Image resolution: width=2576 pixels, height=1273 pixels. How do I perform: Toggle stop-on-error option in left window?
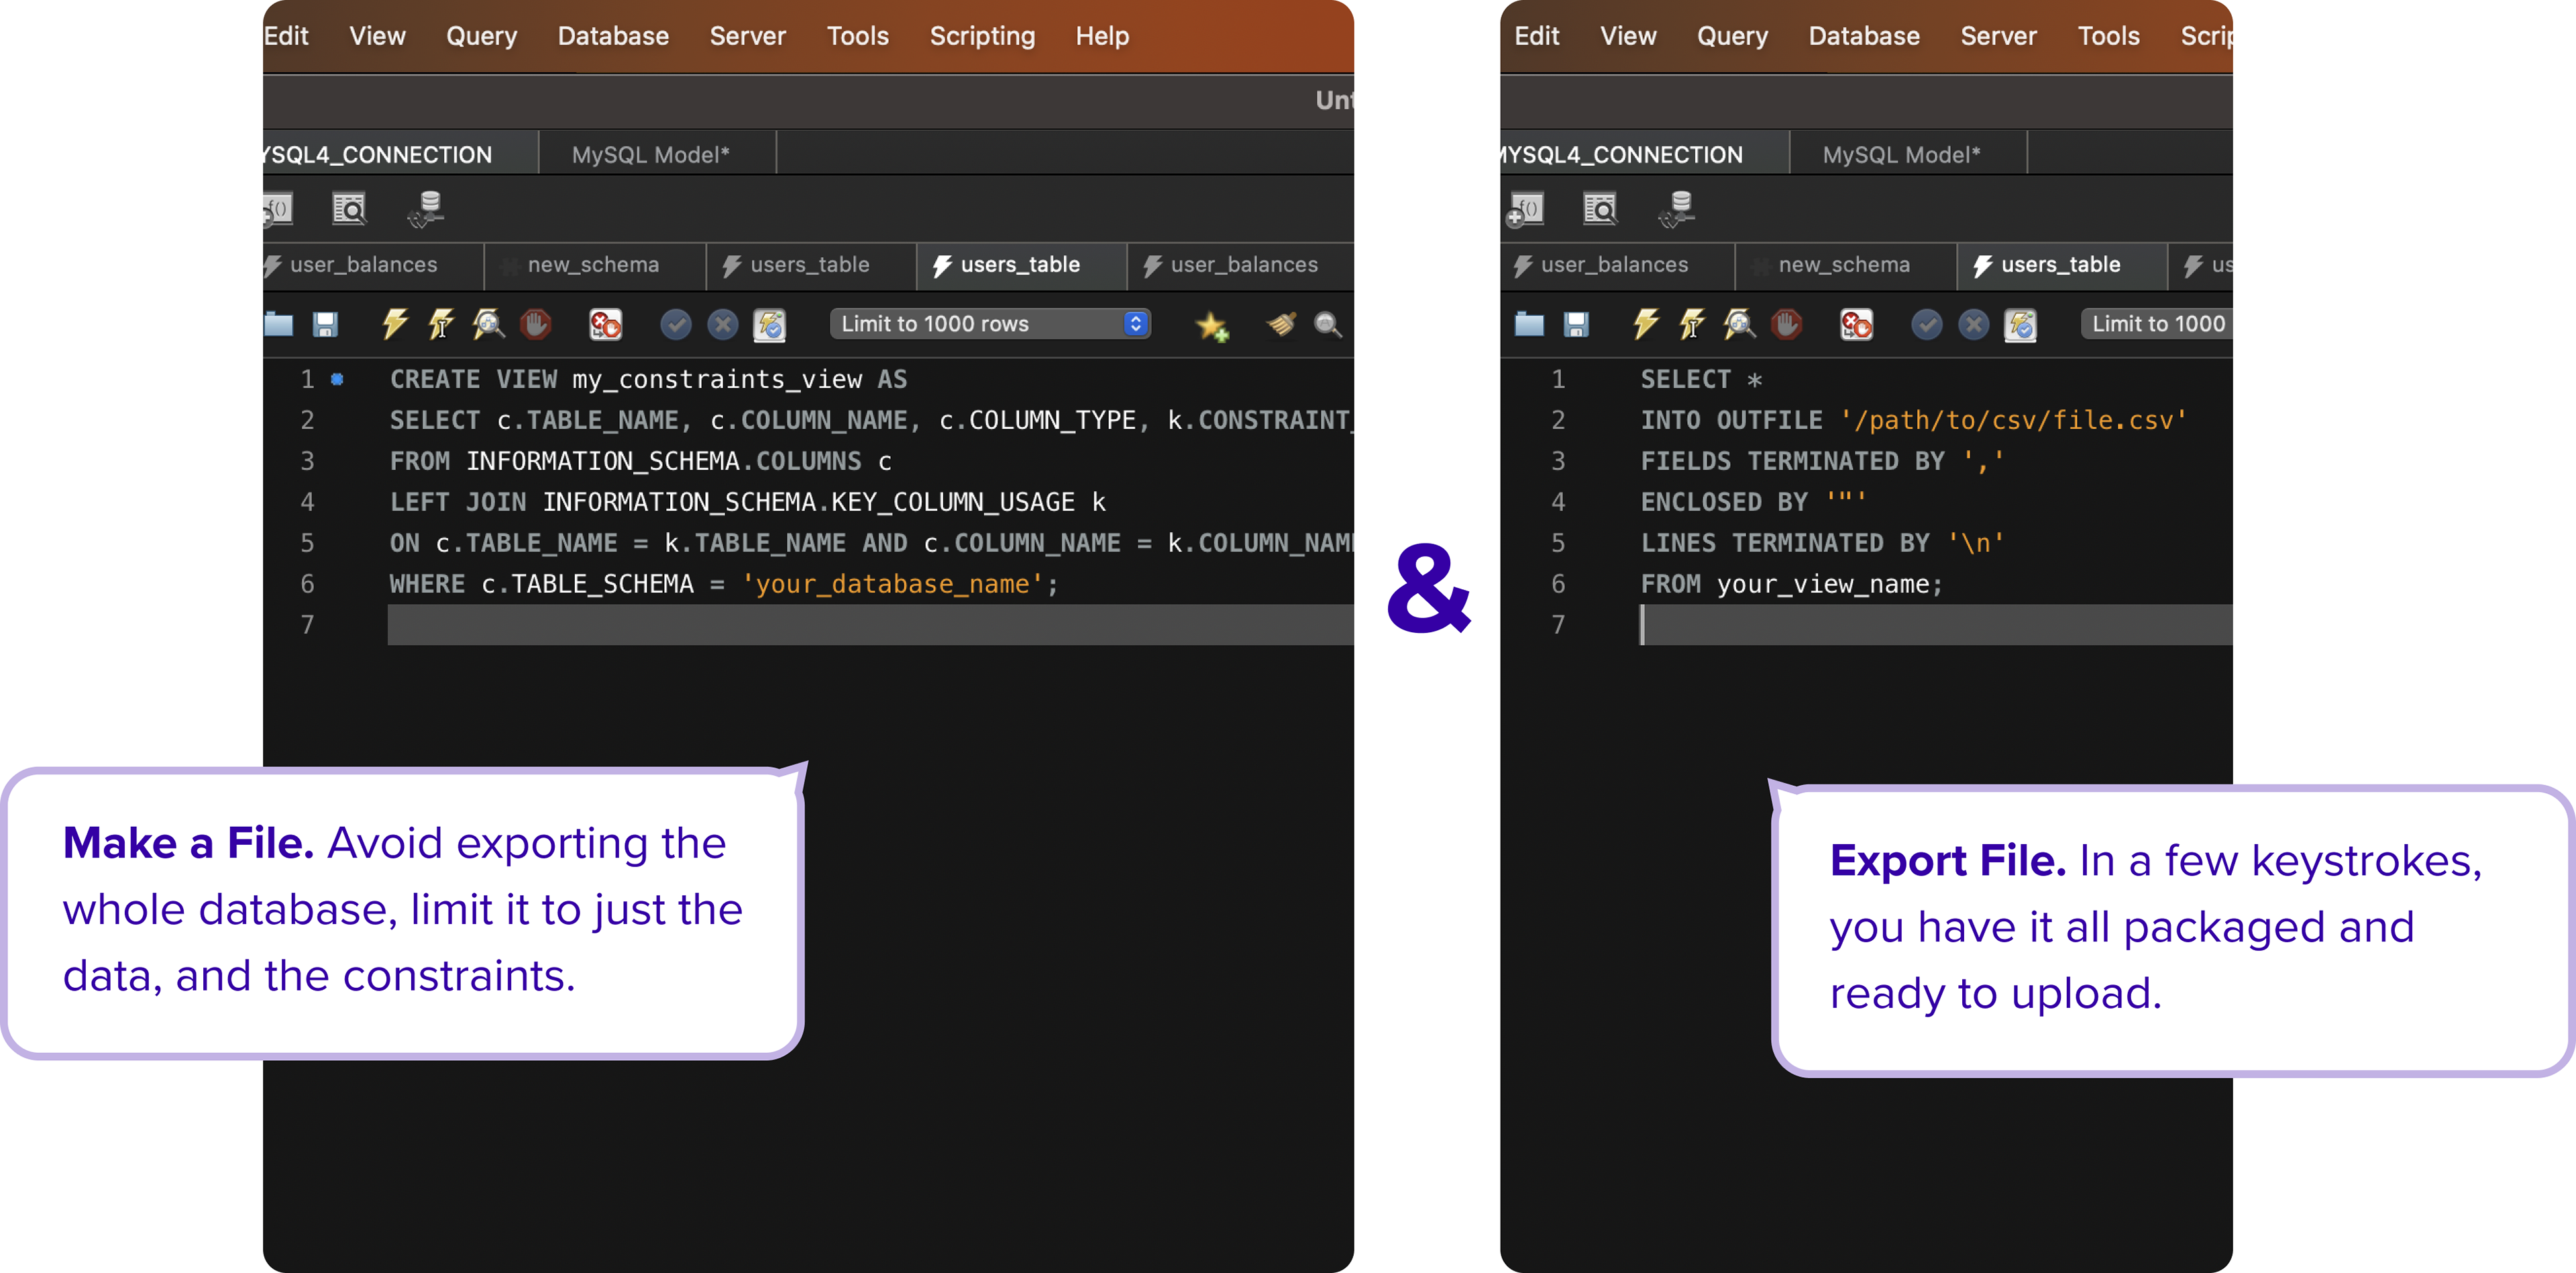606,324
